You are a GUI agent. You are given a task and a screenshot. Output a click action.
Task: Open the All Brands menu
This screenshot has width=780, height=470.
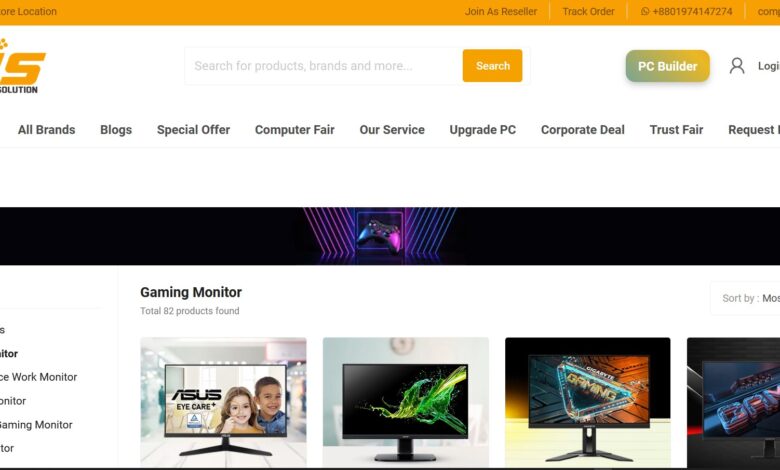[46, 130]
